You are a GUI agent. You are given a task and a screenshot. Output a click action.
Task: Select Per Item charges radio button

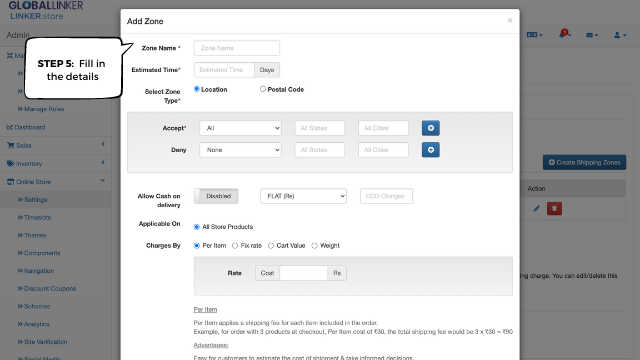pyautogui.click(x=197, y=246)
